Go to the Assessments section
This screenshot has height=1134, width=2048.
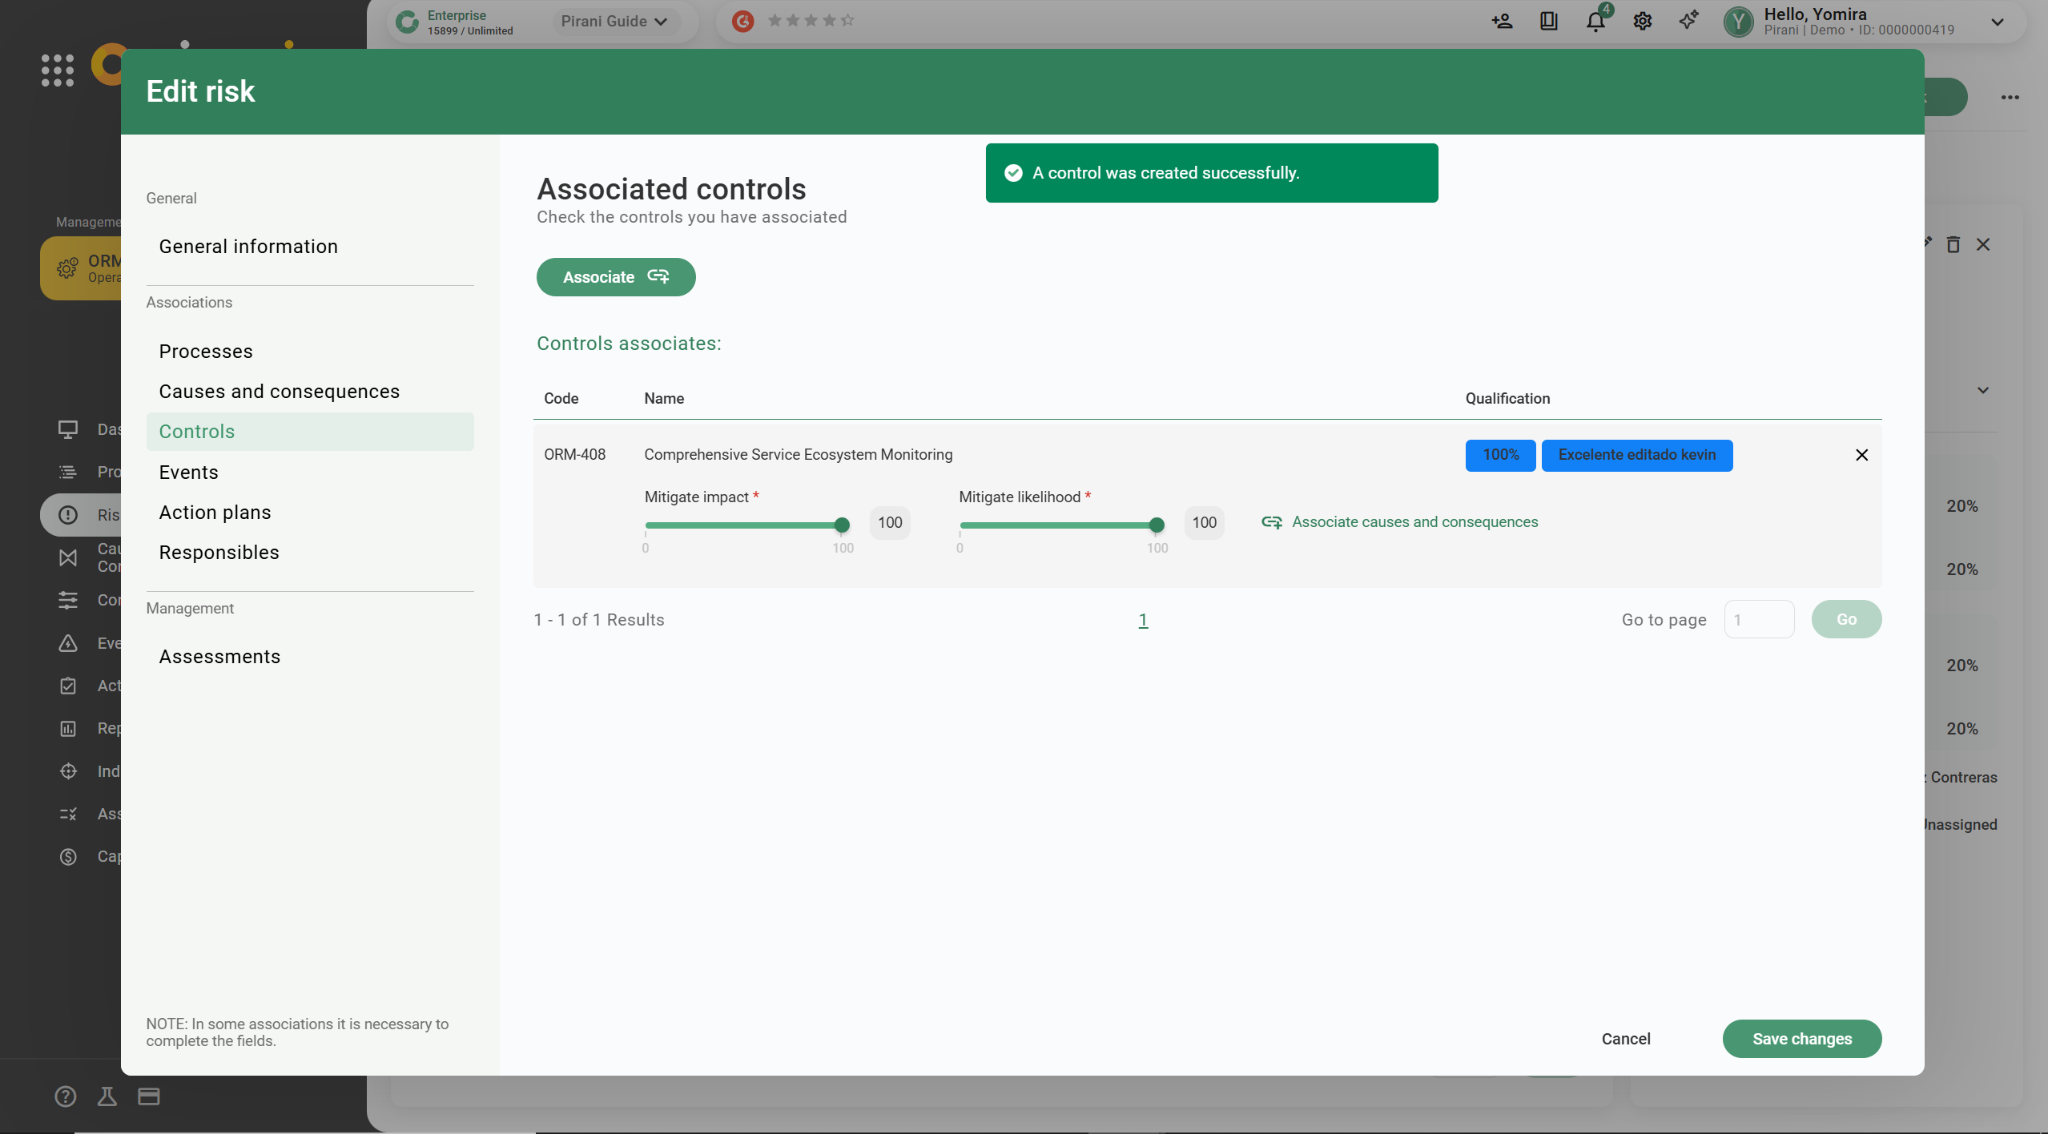[x=220, y=656]
